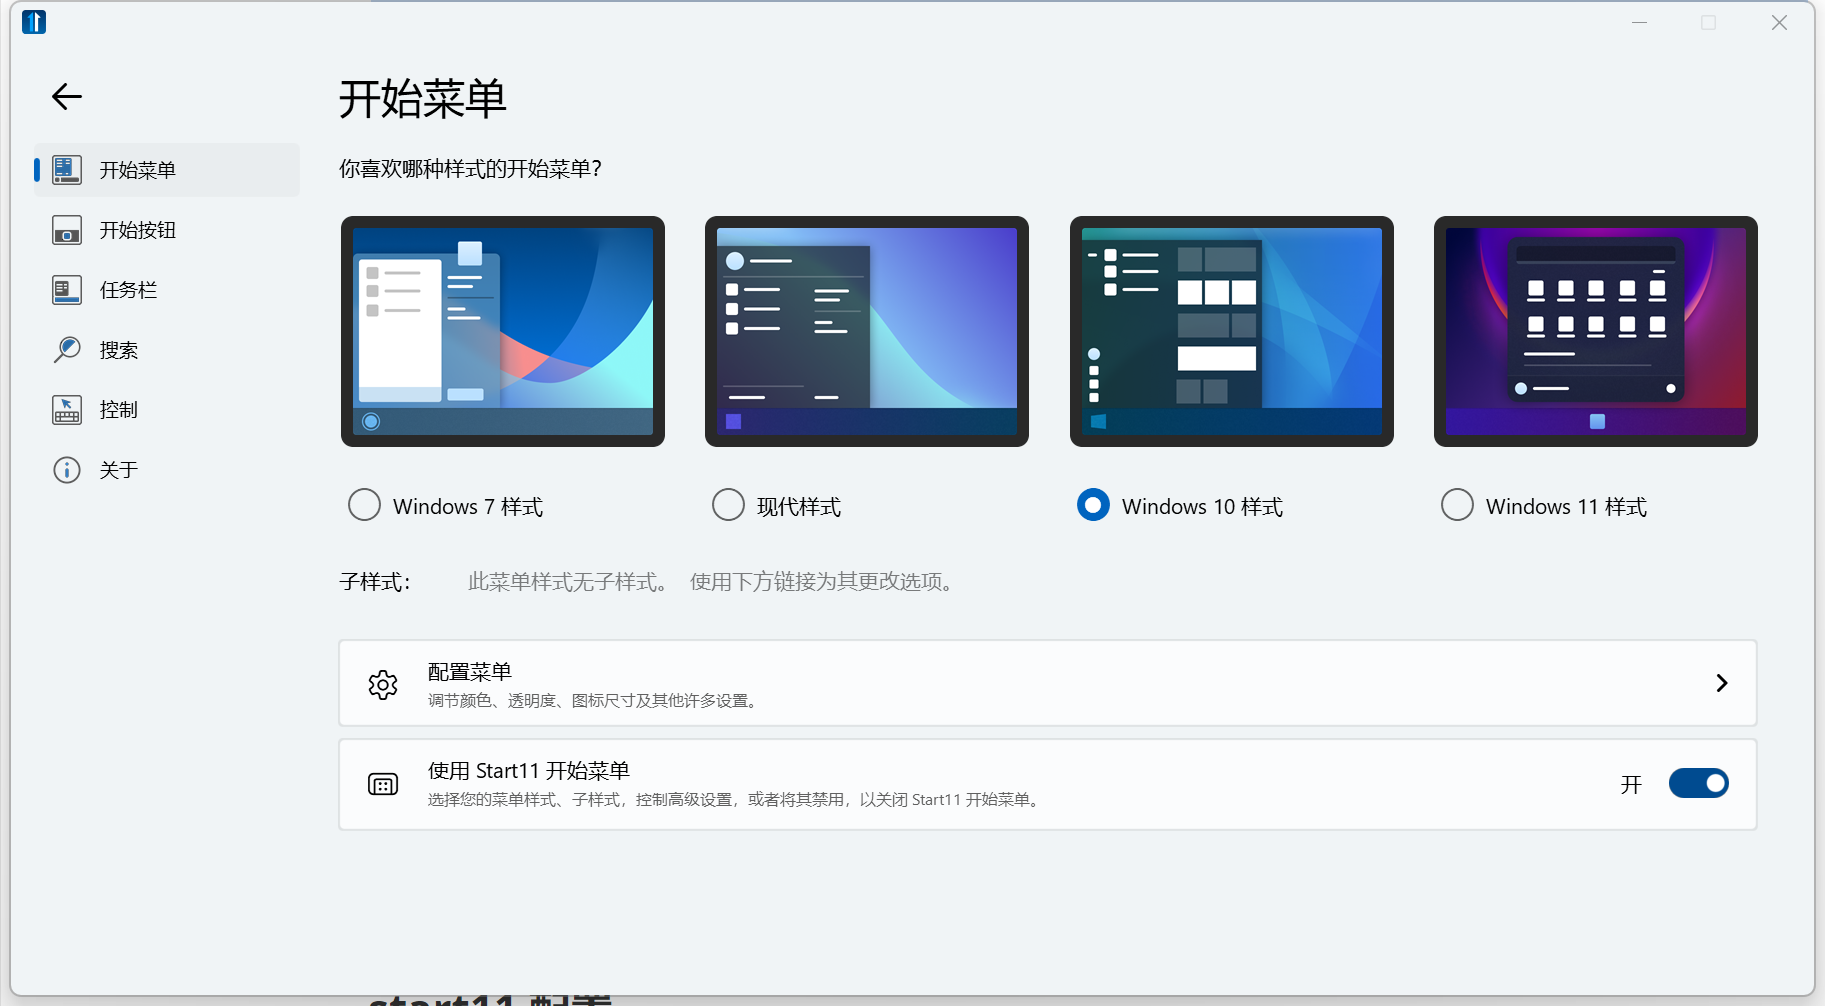Click the Windows 11 style preview thumbnail

[1596, 331]
